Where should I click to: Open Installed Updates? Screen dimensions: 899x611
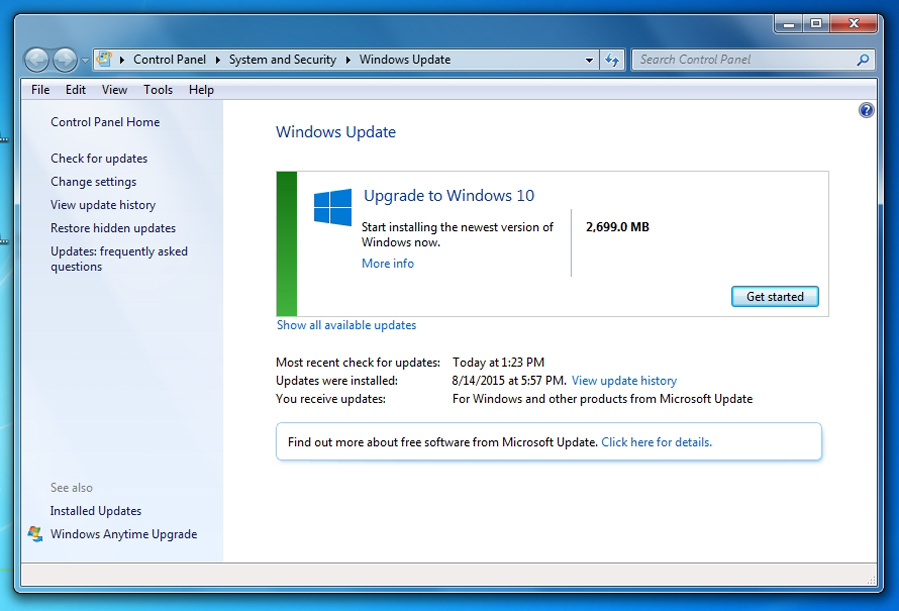click(95, 511)
